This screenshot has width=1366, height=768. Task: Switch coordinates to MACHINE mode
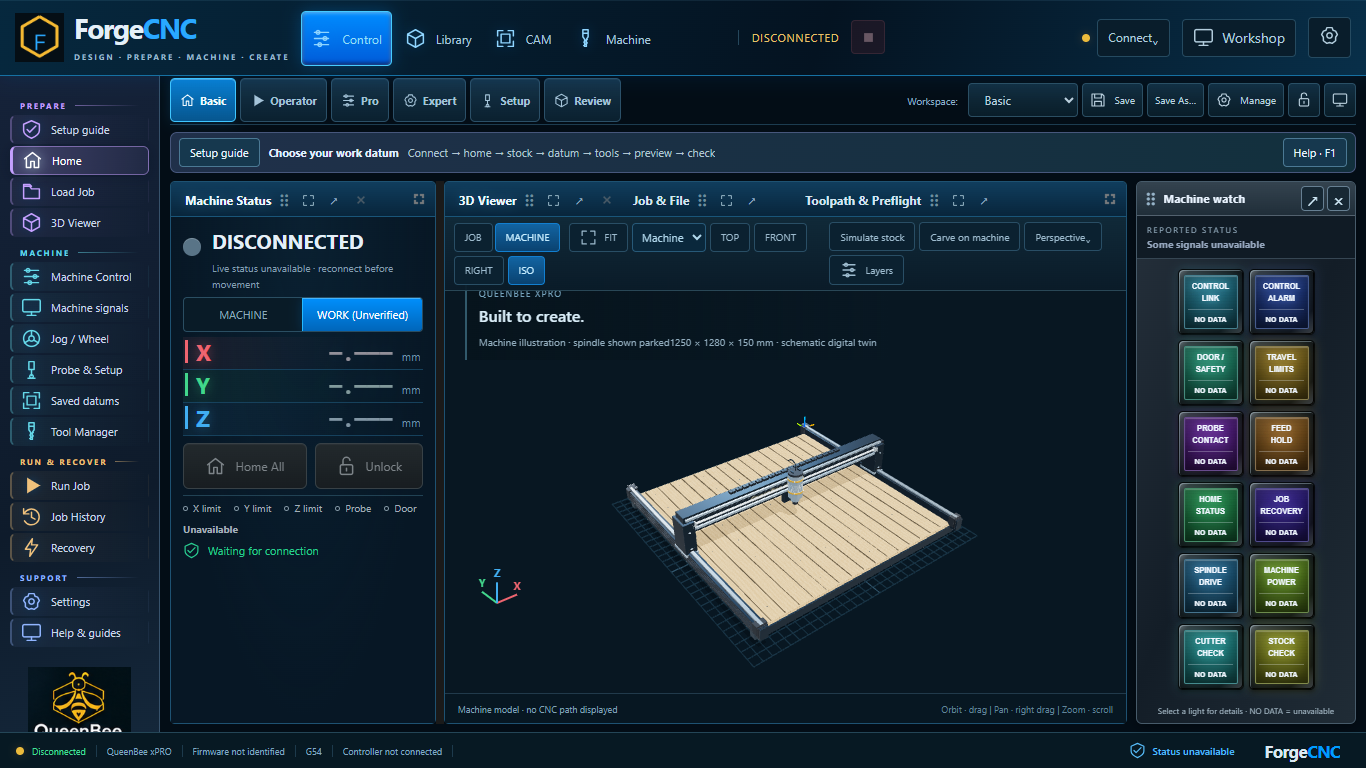coord(243,314)
